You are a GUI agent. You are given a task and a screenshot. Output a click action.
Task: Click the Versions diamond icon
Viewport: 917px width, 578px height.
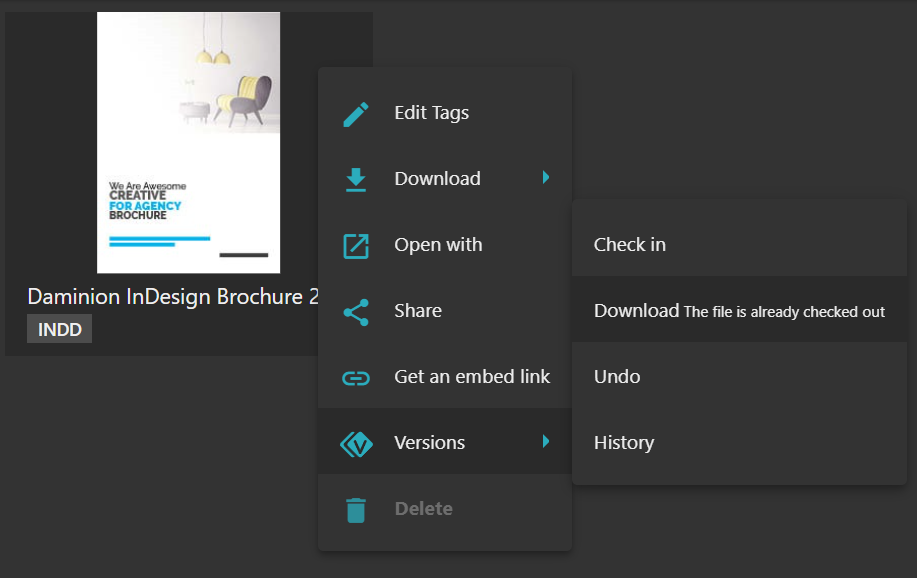point(356,444)
